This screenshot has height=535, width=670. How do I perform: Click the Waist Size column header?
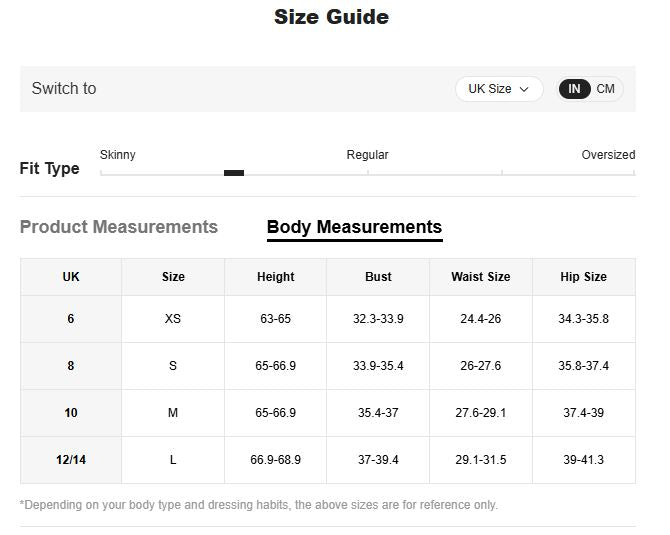tap(480, 277)
